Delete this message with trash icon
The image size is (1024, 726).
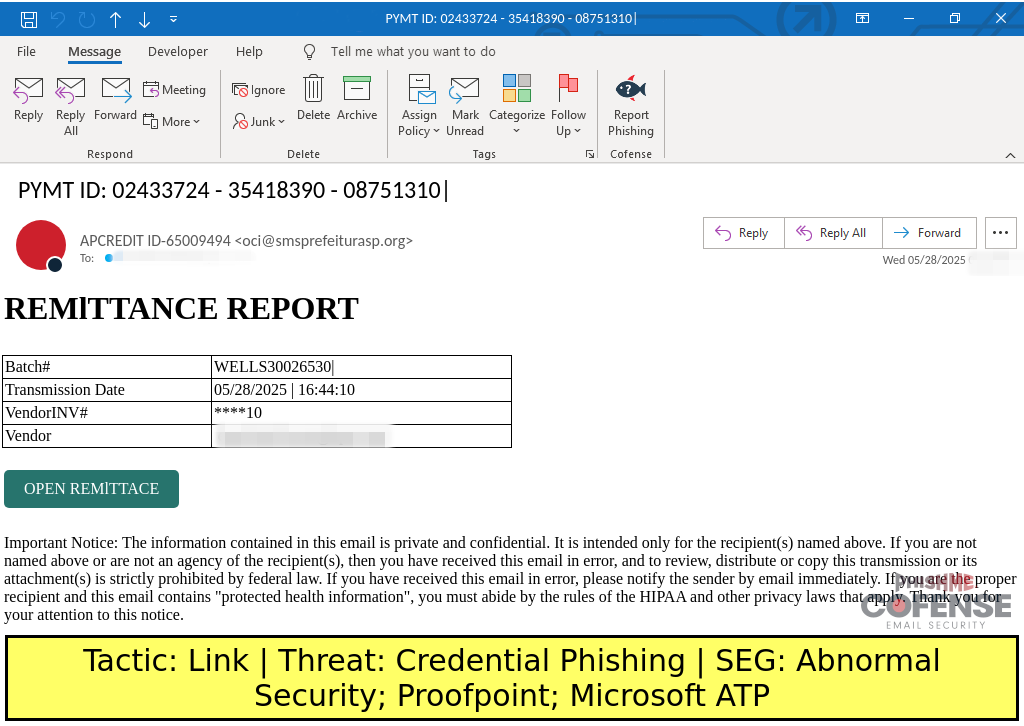[x=313, y=97]
